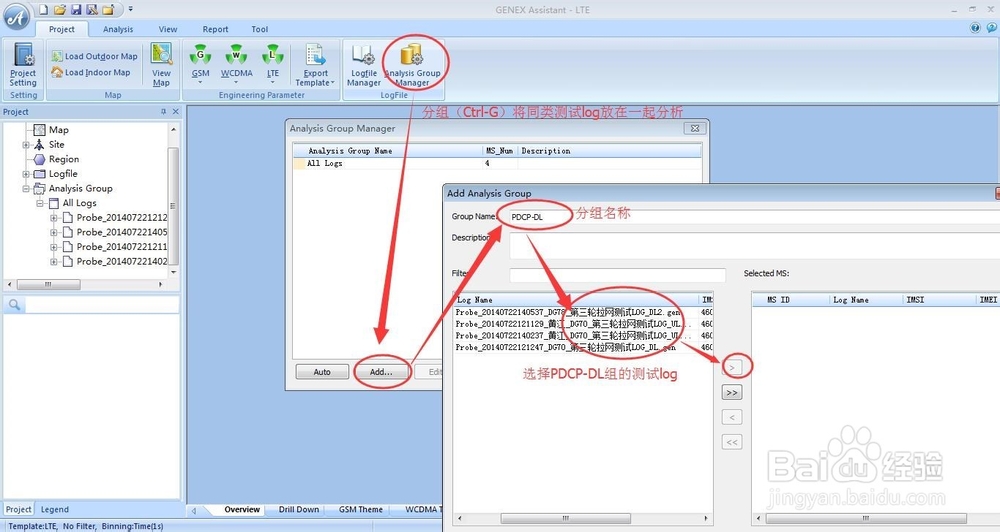Screen dimensions: 1000x532
Task: Expand Probe_201407221405 tree node
Action: (x=54, y=232)
